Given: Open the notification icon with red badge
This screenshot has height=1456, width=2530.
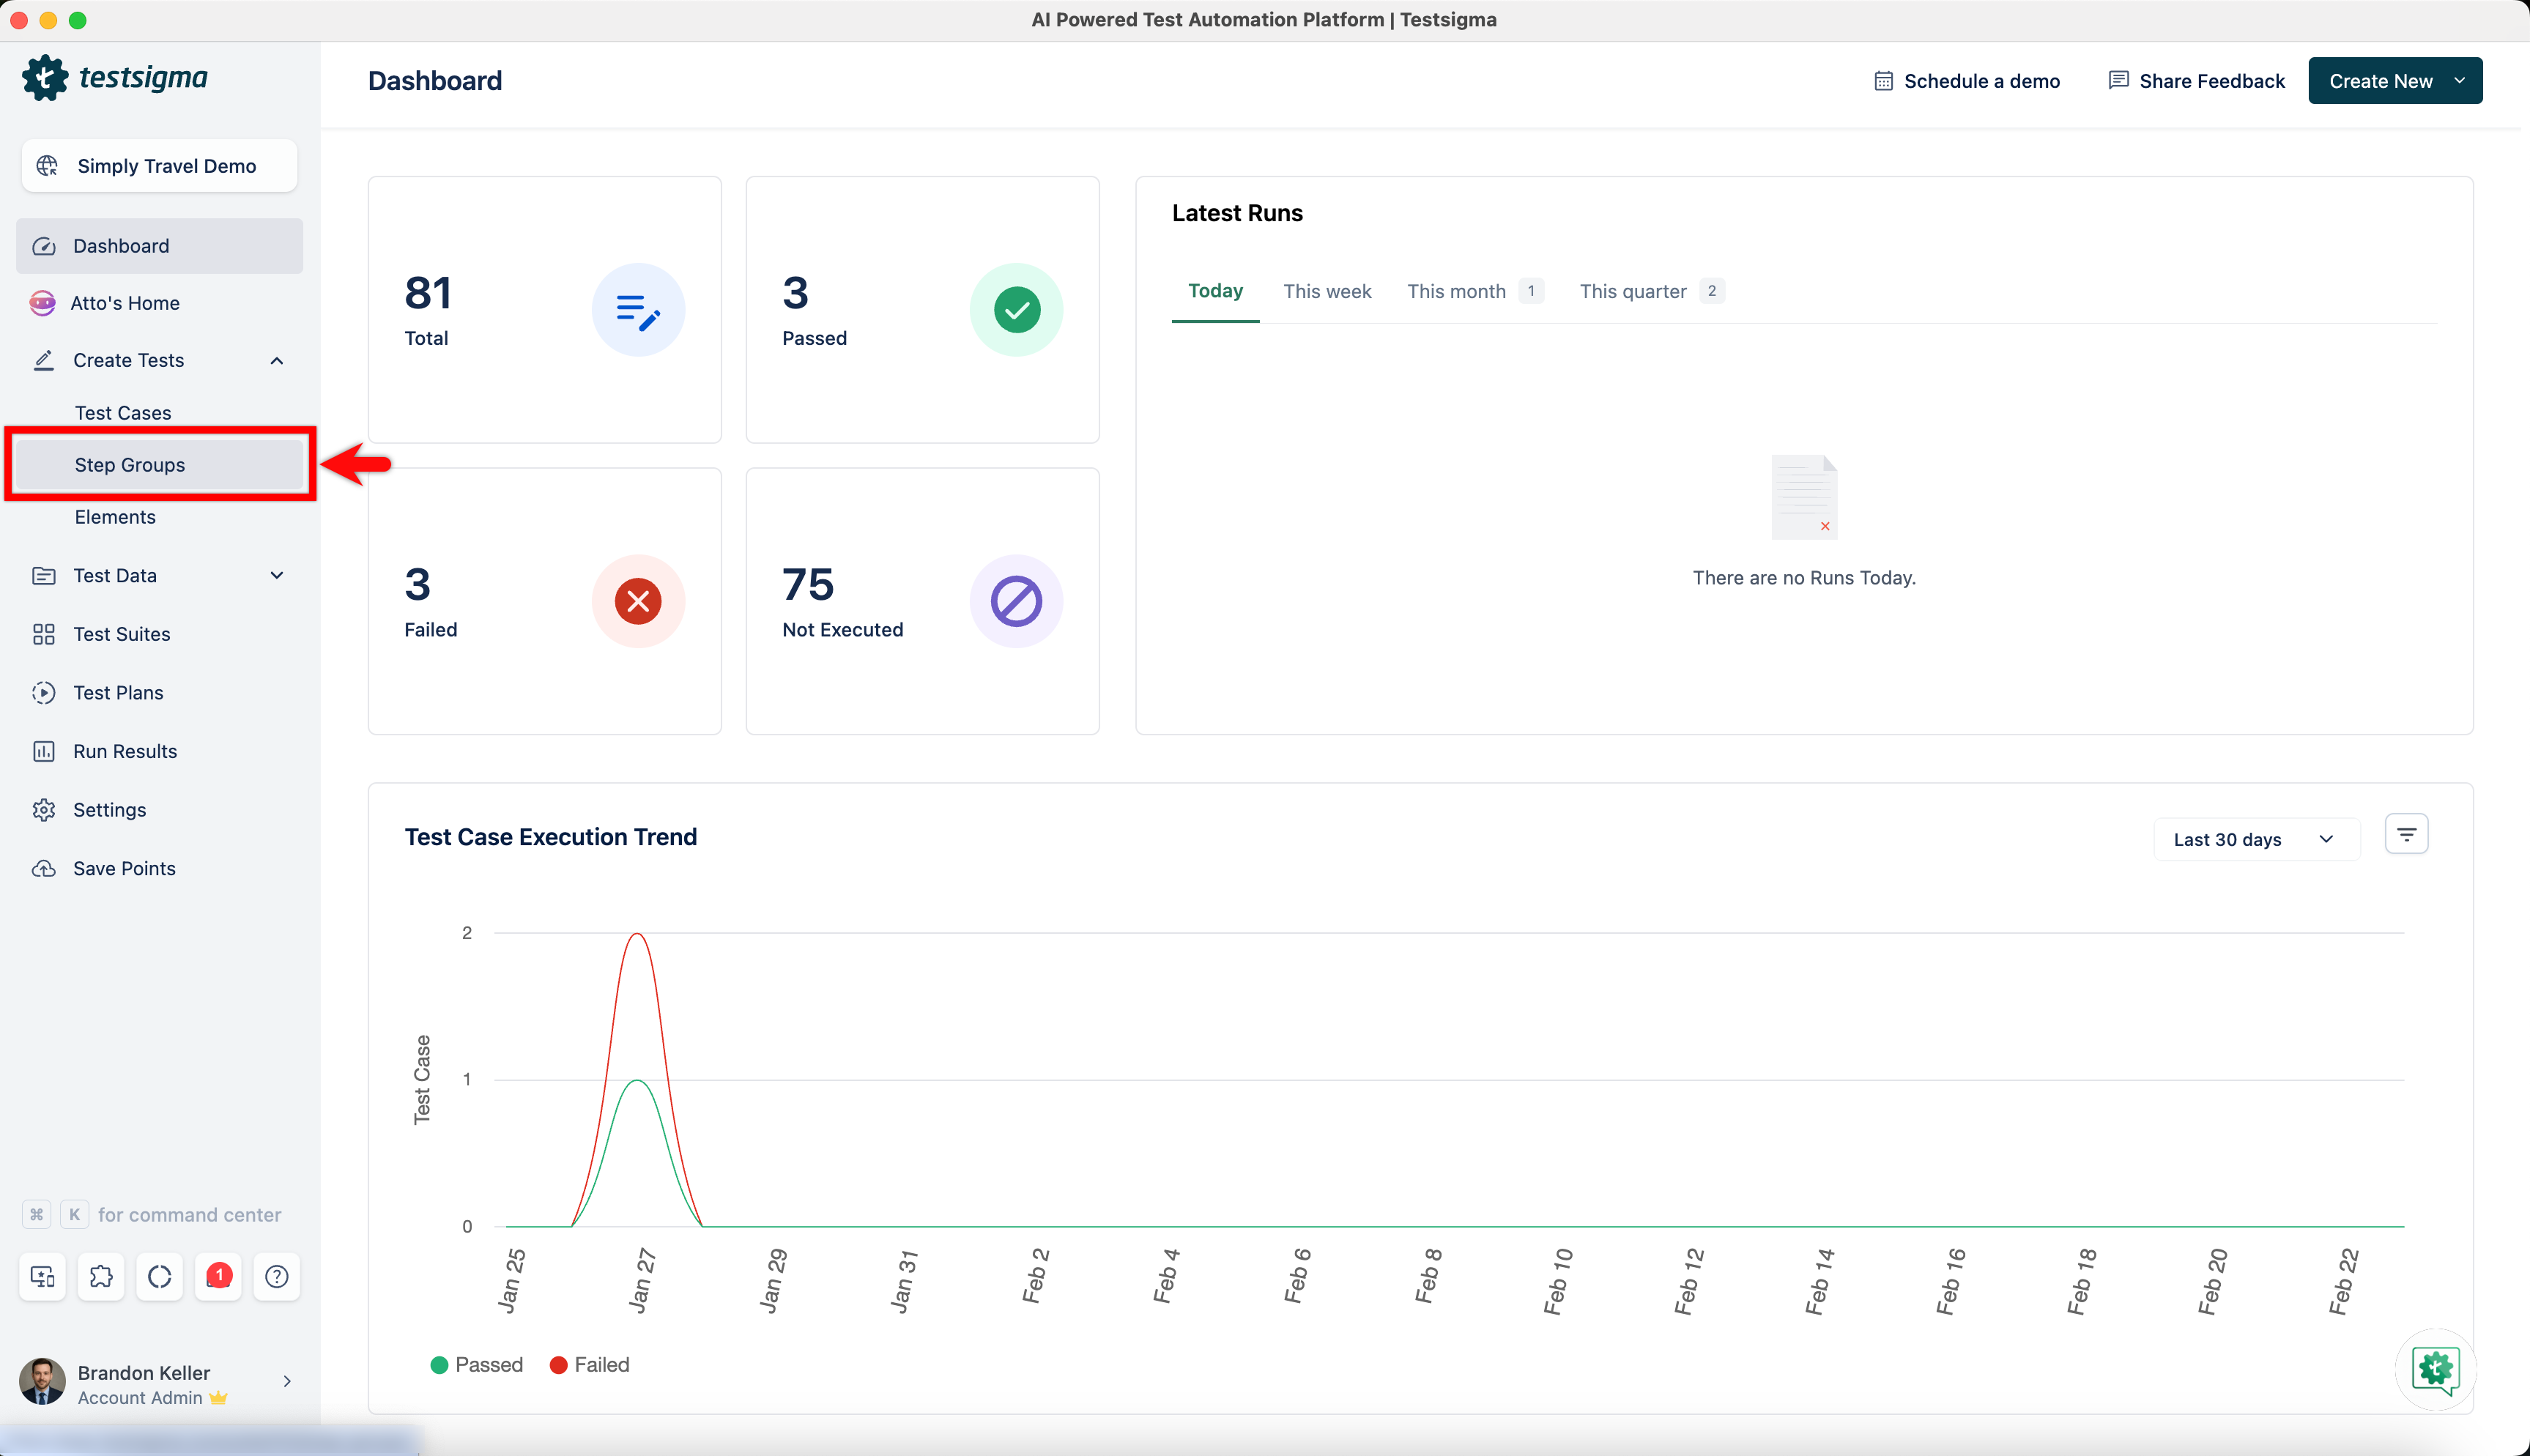Looking at the screenshot, I should pyautogui.click(x=218, y=1276).
